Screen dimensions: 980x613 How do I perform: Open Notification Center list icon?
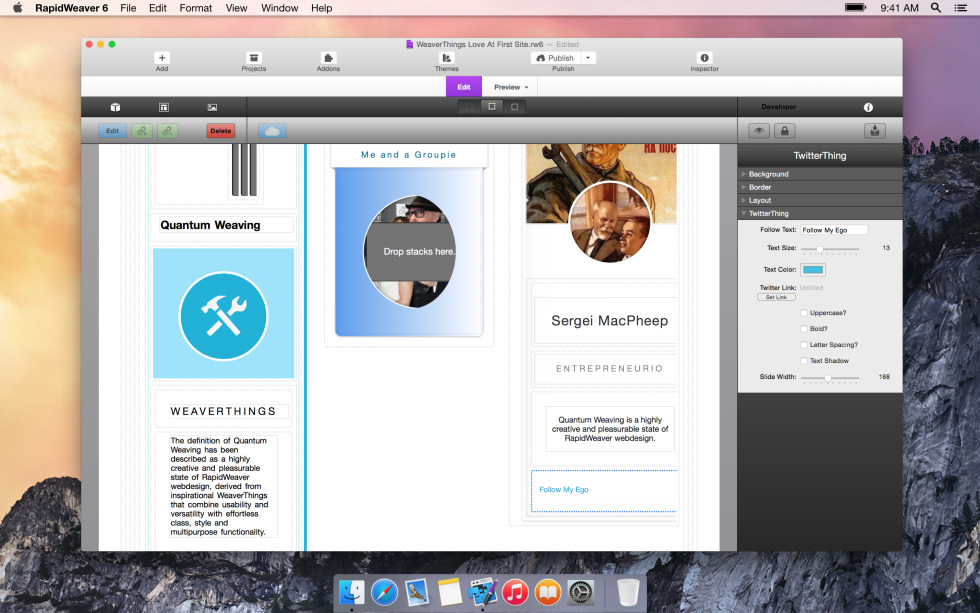pyautogui.click(x=961, y=7)
